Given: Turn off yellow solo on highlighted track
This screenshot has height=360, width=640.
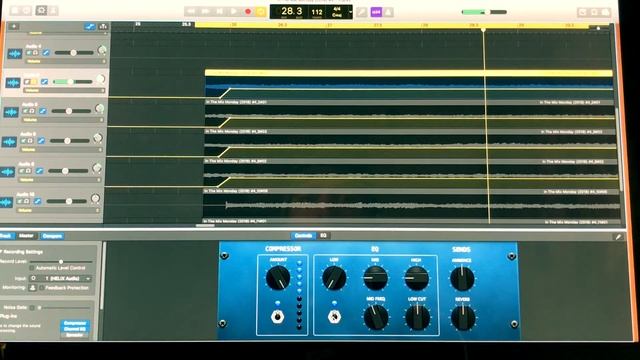Looking at the screenshot, I should pos(34,82).
